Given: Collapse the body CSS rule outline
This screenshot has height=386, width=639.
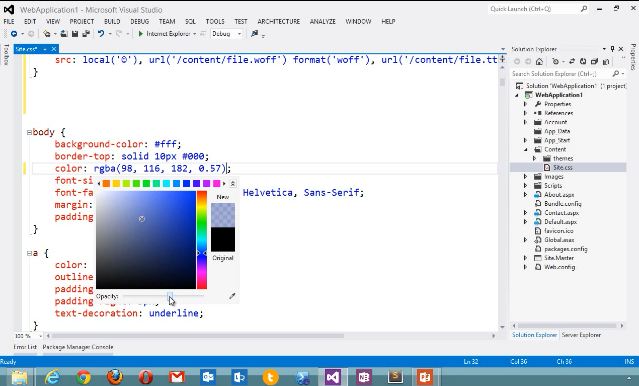Looking at the screenshot, I should [29, 132].
